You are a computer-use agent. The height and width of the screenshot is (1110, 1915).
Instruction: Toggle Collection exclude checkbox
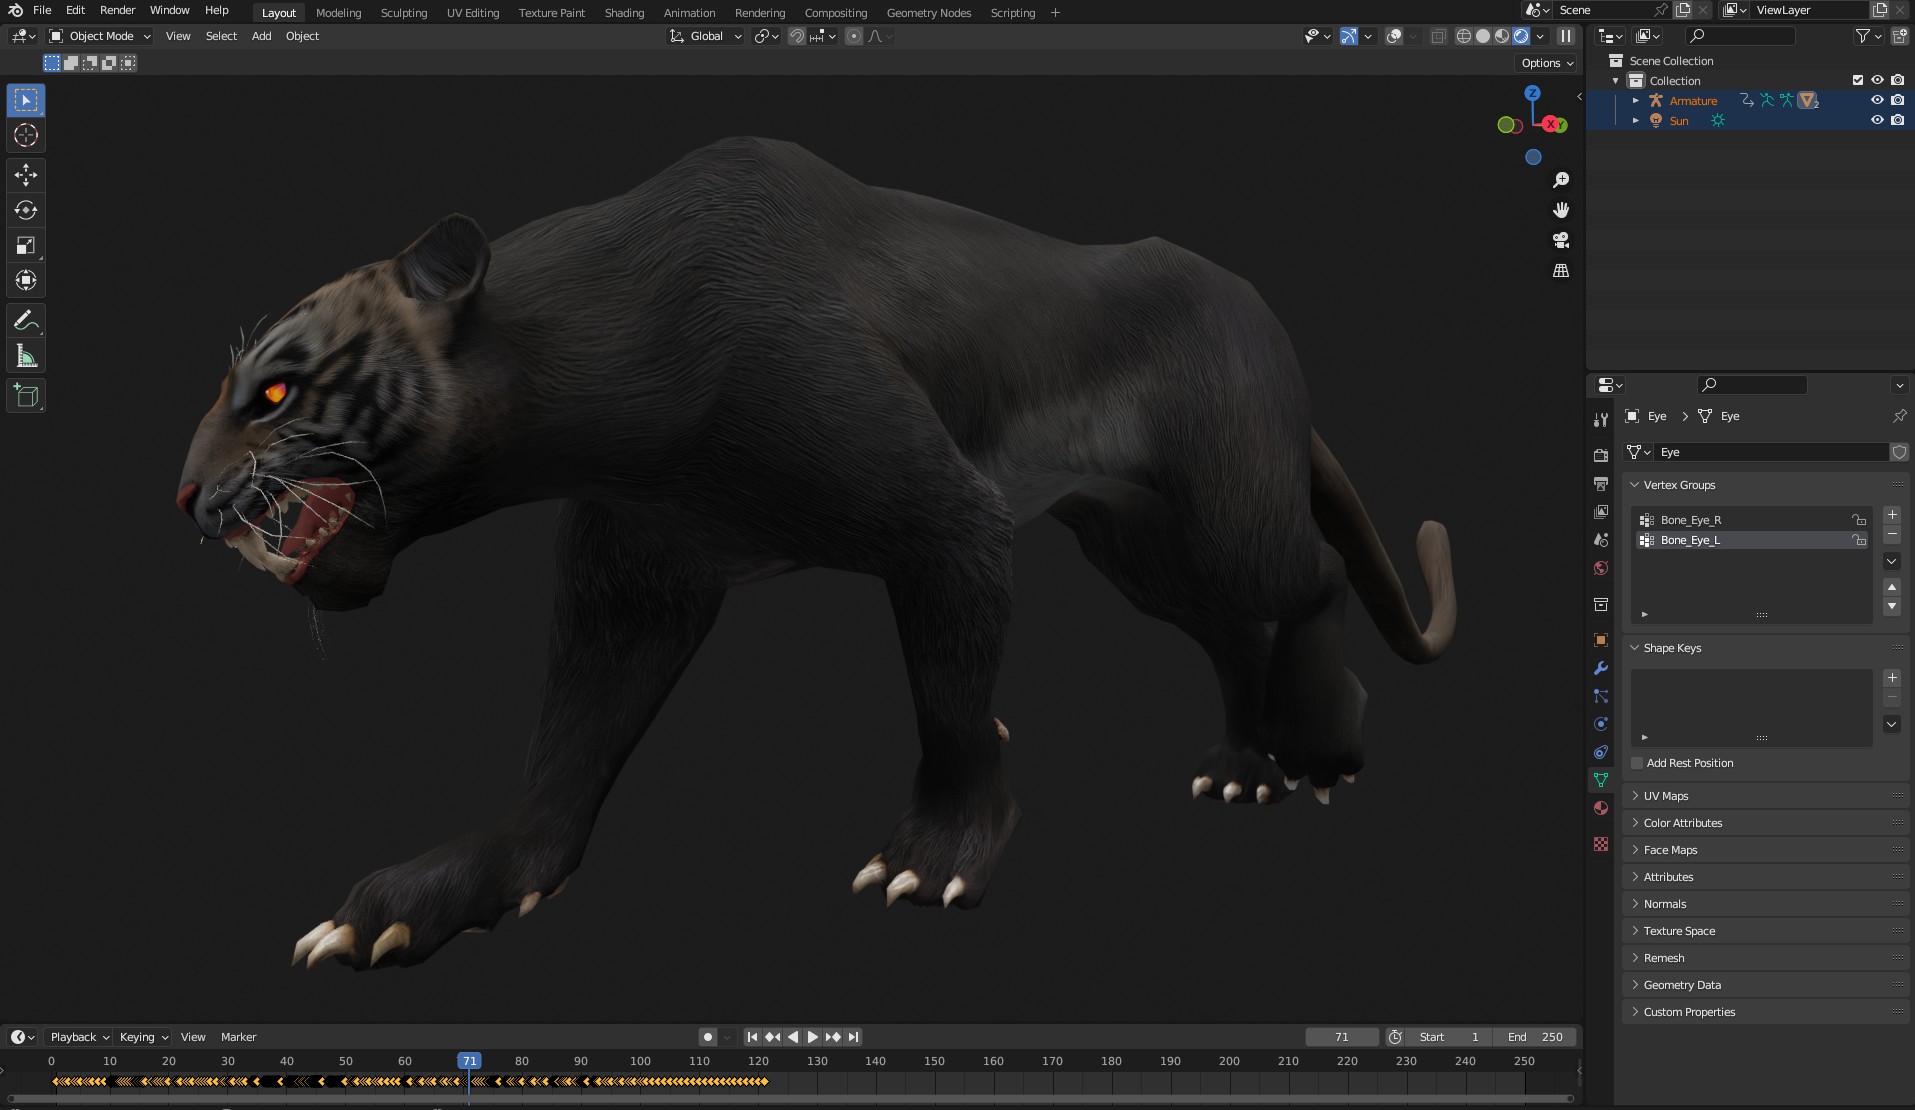1858,80
